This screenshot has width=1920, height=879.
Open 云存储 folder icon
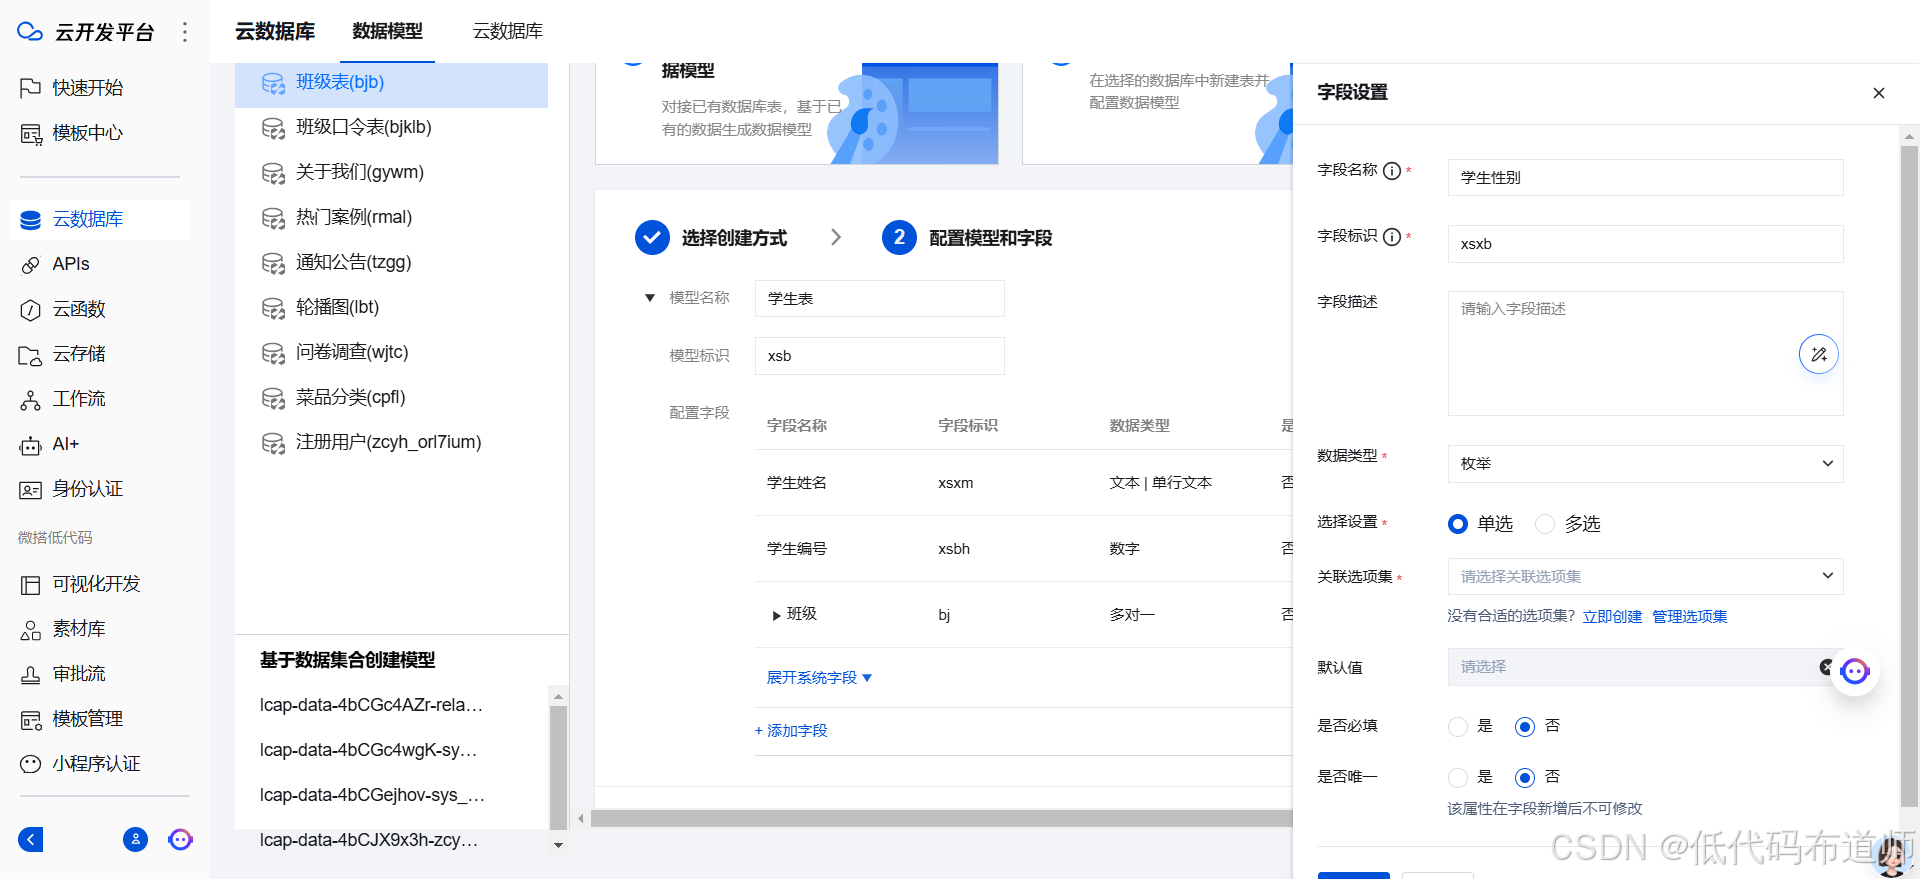[30, 354]
